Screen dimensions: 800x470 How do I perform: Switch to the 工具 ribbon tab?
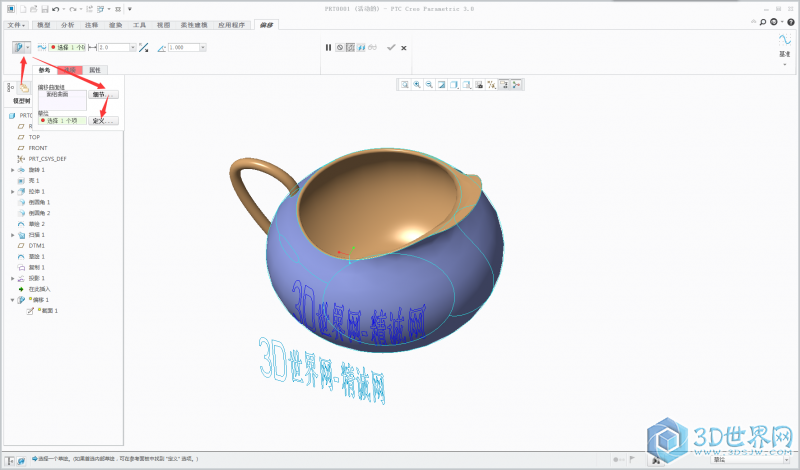139,25
